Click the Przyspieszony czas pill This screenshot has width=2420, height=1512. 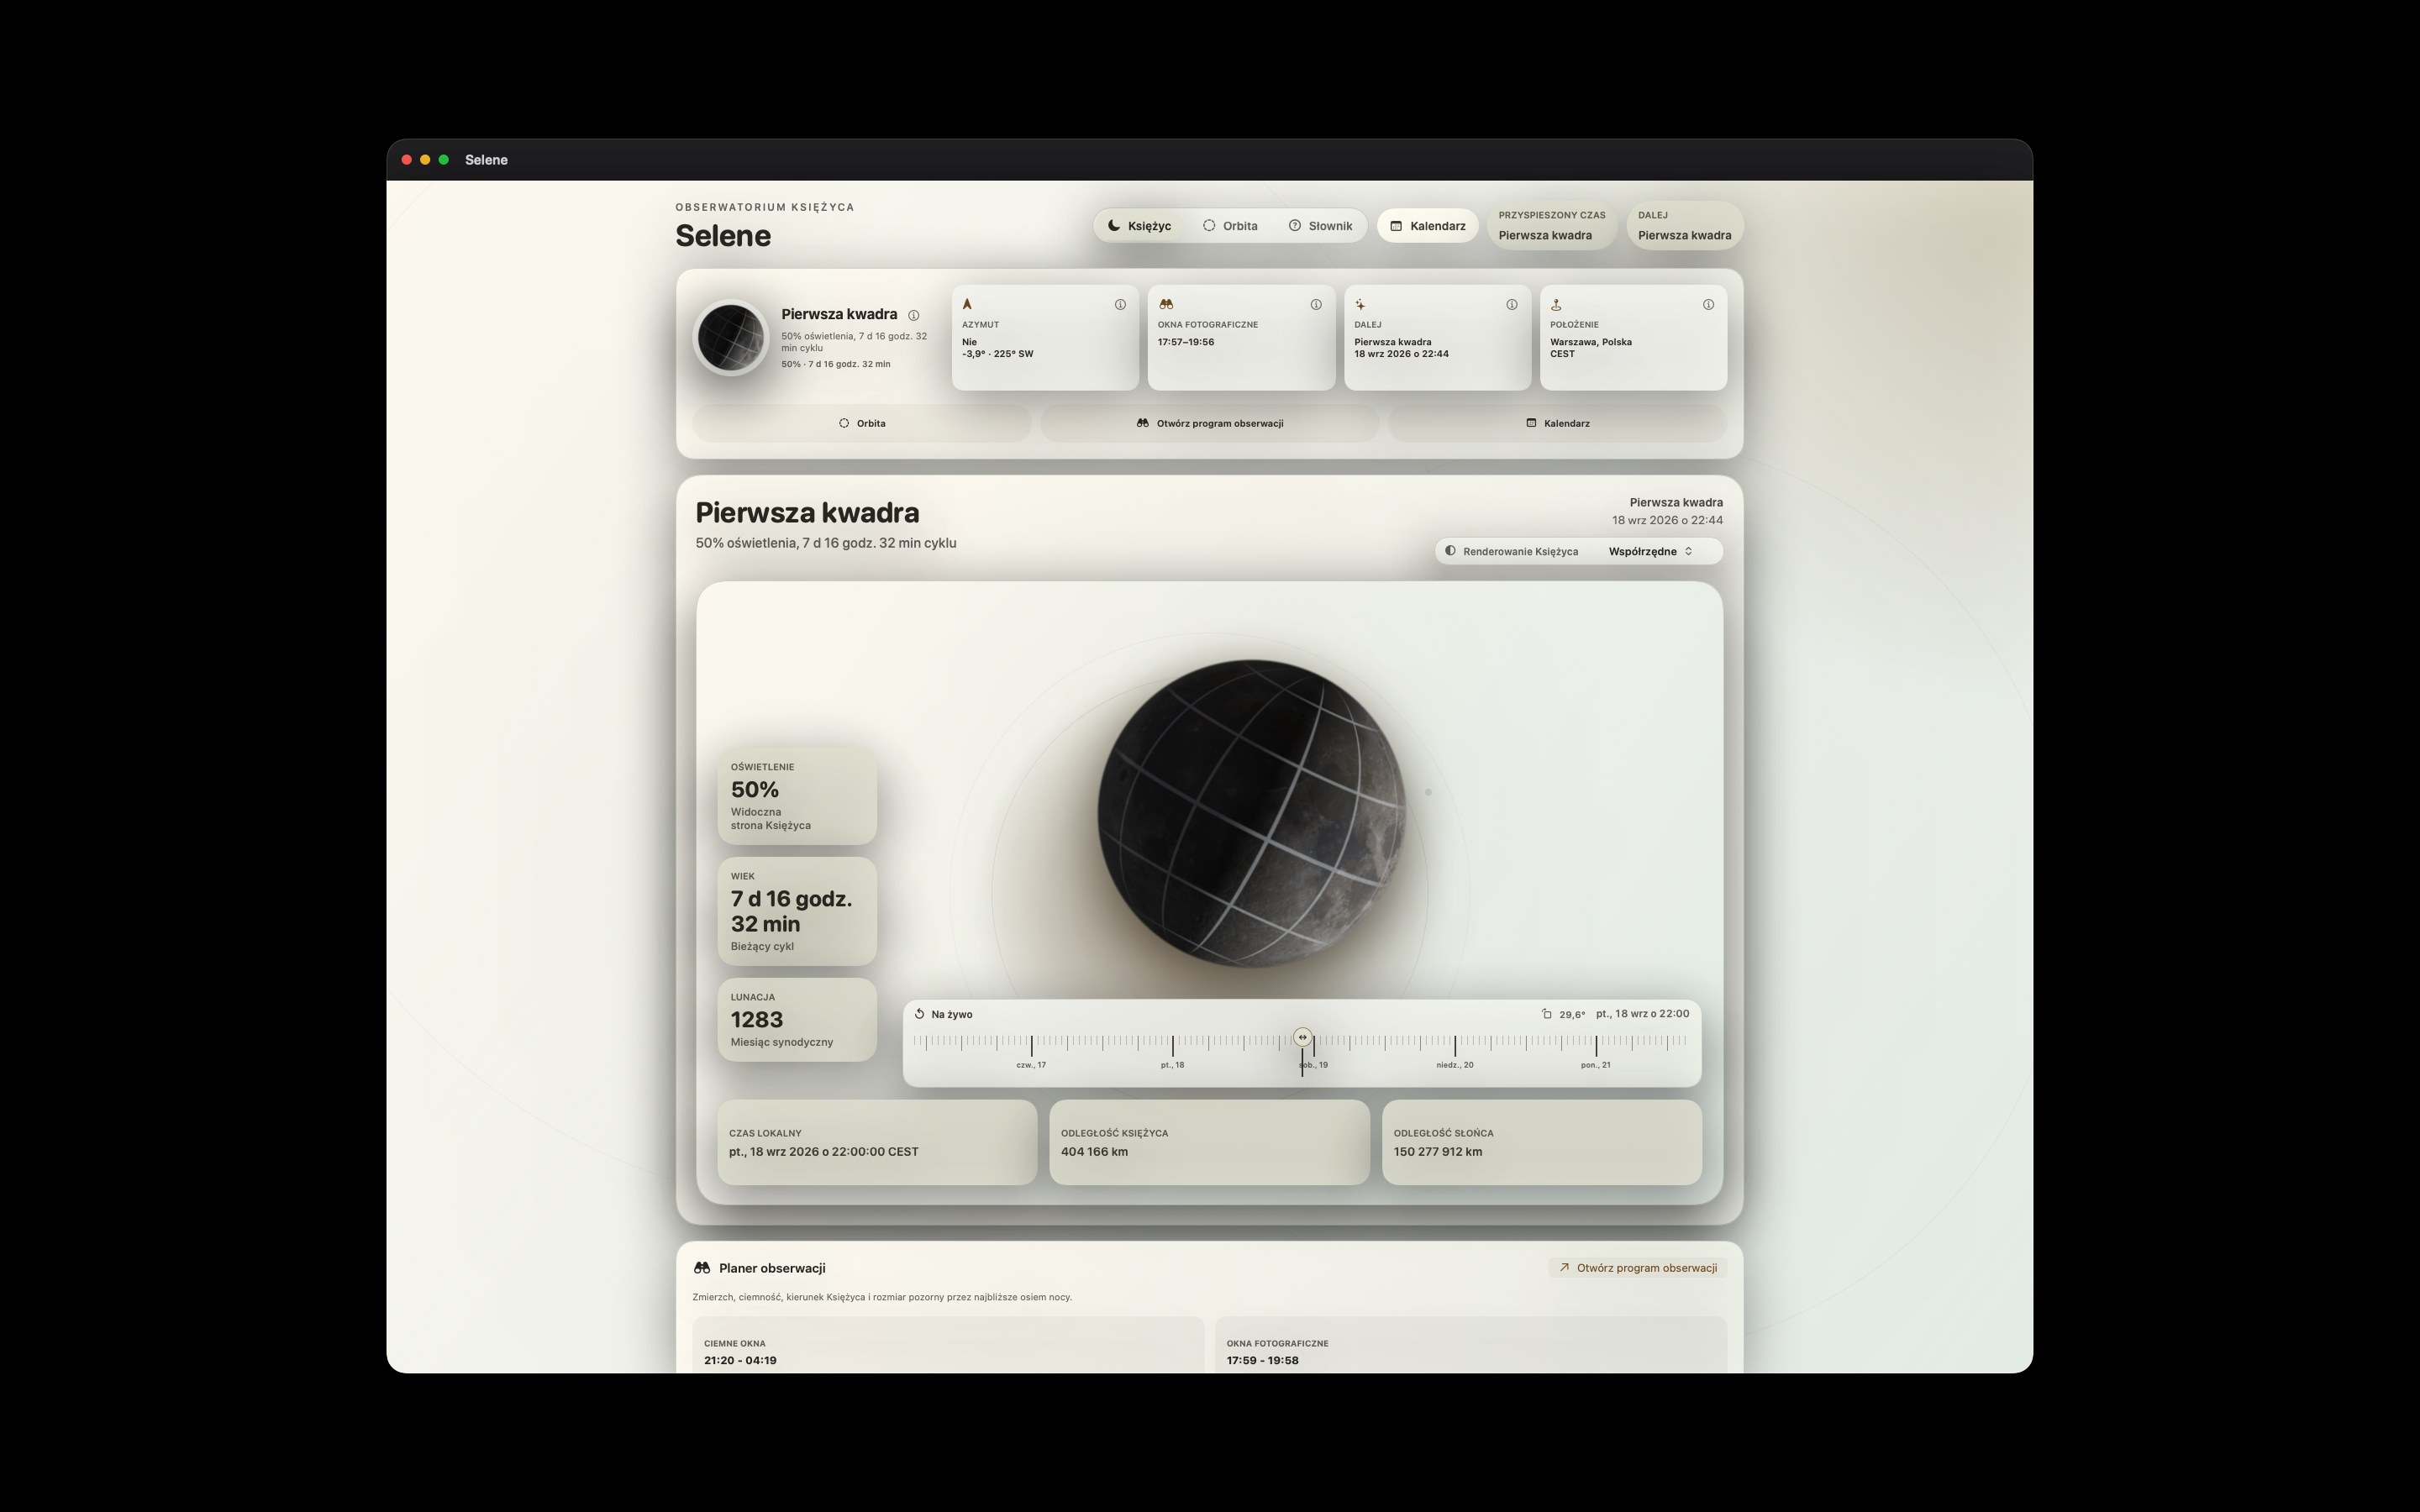tap(1551, 226)
